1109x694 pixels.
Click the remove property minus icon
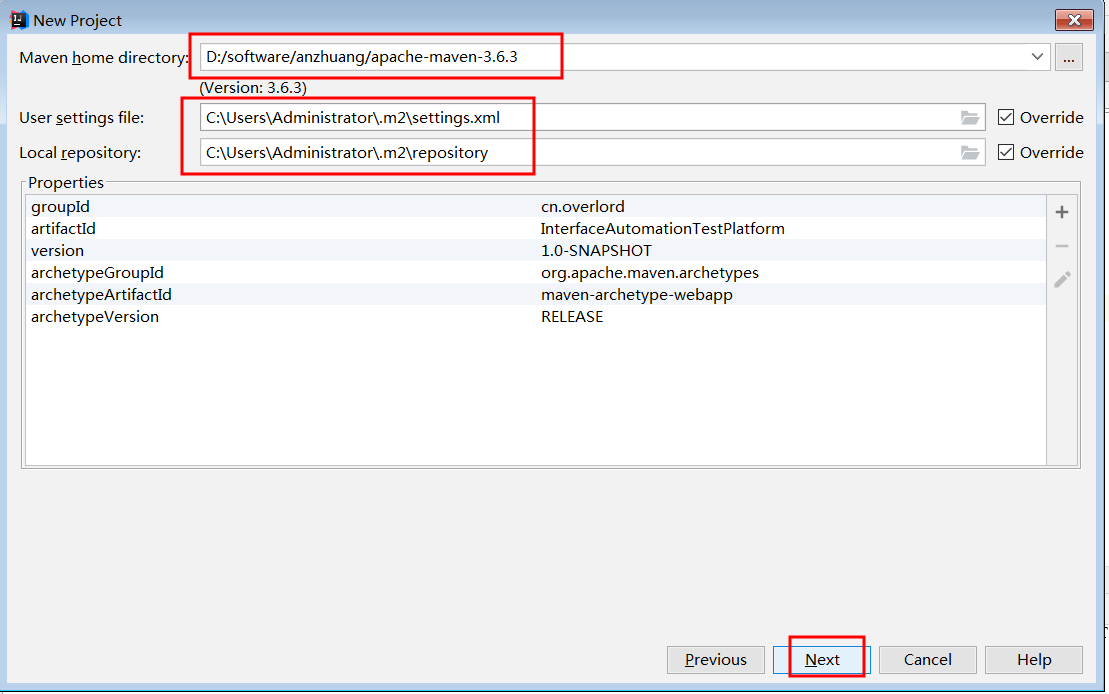[1062, 246]
